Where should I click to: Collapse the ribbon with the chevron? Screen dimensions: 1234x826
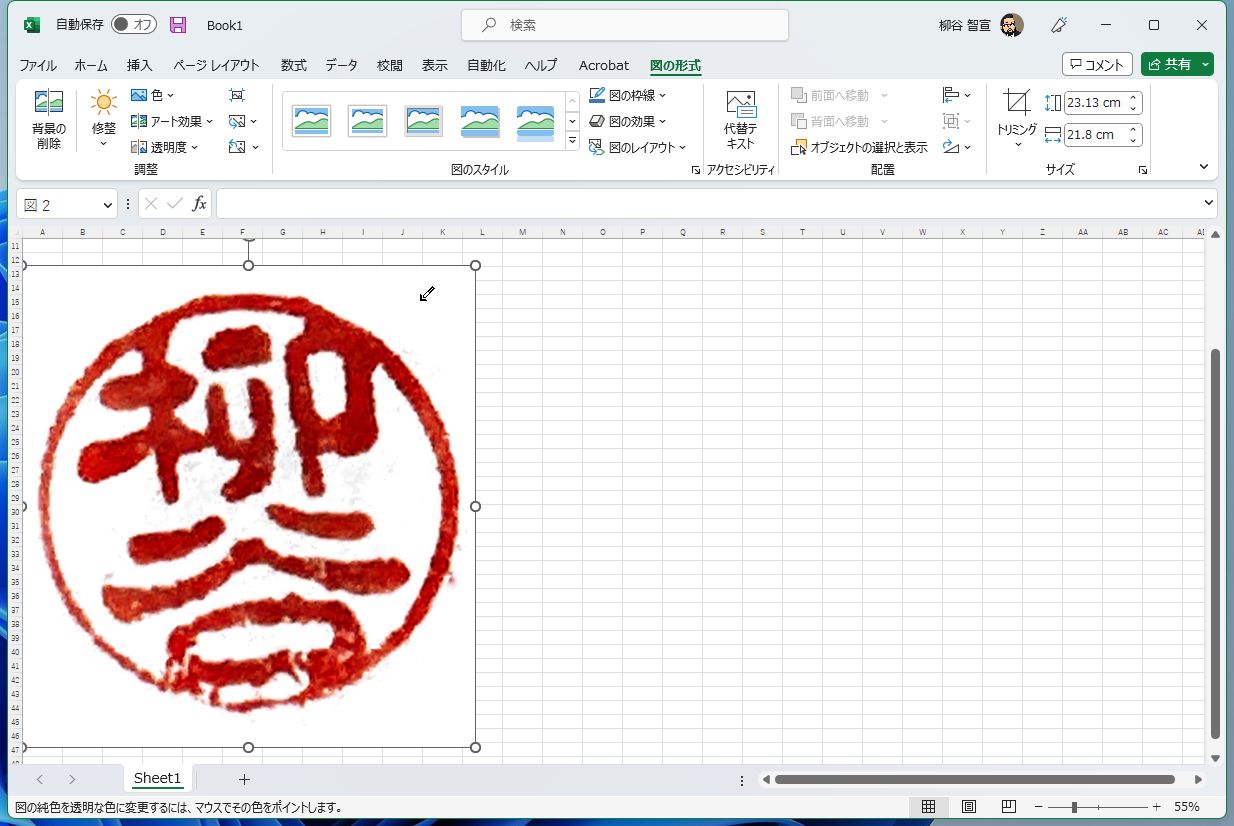tap(1204, 167)
